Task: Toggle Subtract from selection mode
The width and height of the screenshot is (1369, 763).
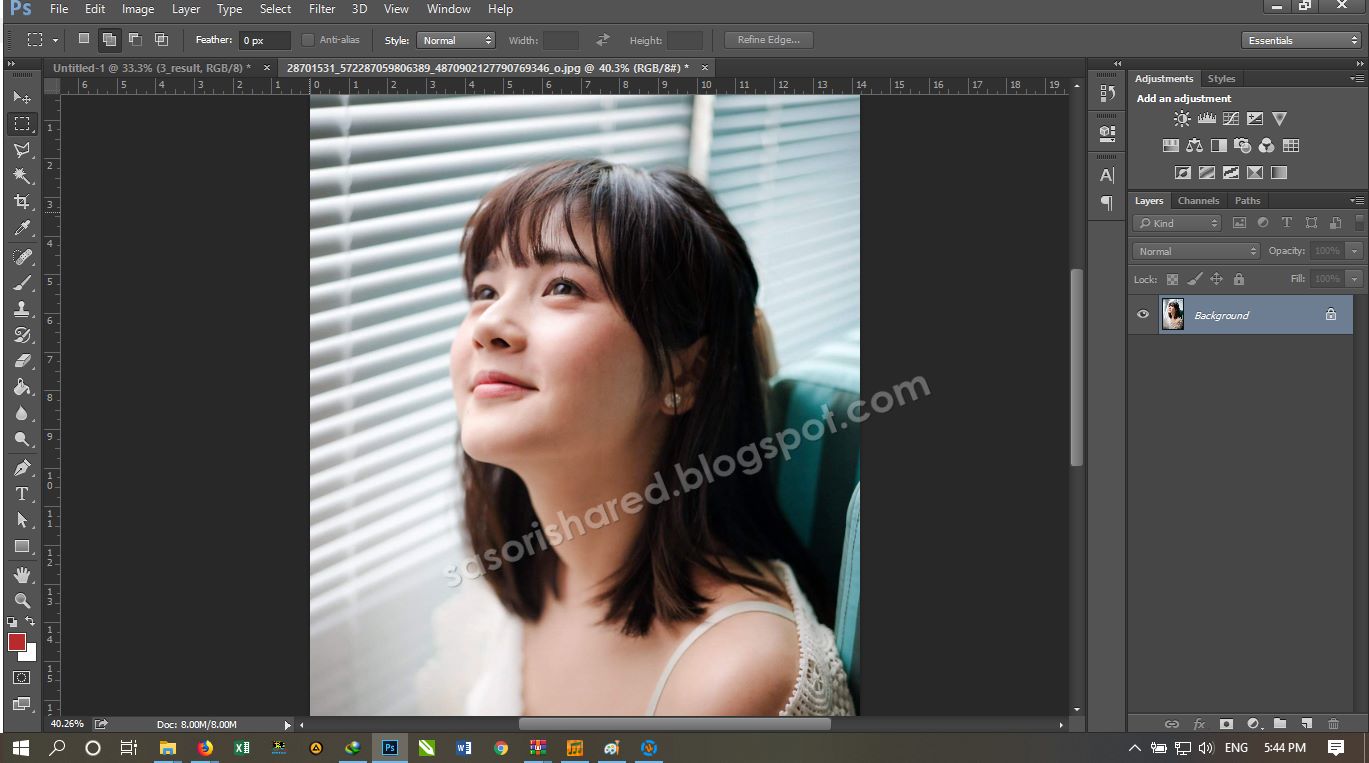Action: [x=135, y=40]
